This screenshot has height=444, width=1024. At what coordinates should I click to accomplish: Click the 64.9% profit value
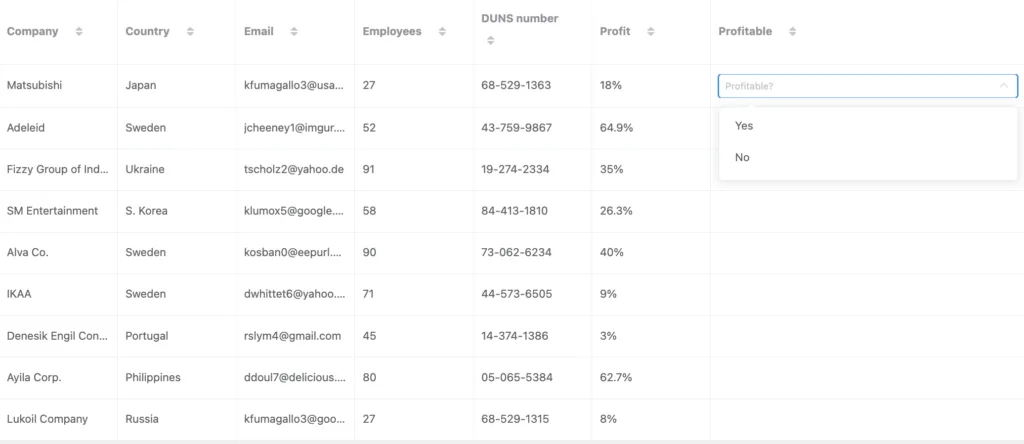click(616, 128)
